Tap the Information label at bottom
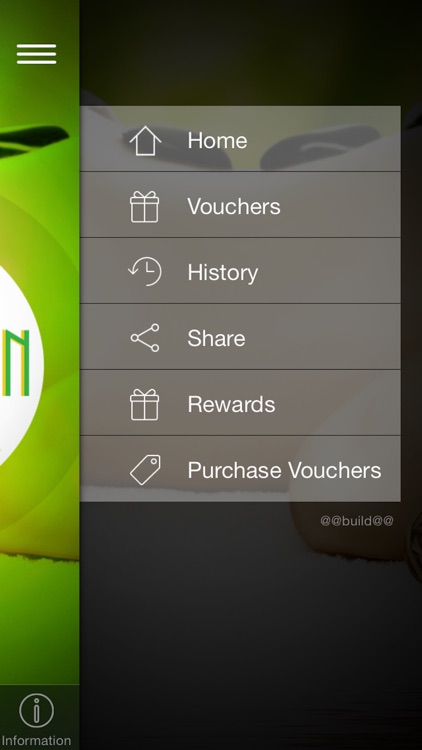The height and width of the screenshot is (750, 422). [x=36, y=741]
